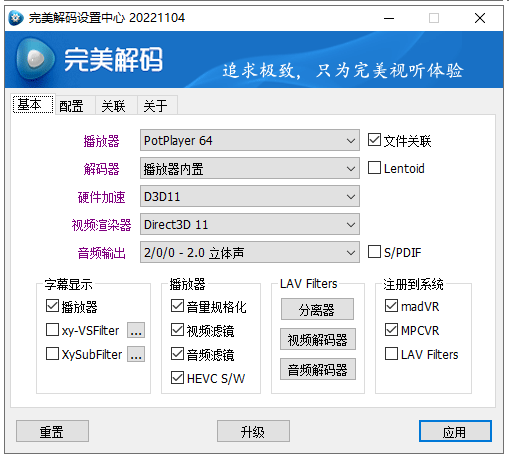Click the app gear icon in title bar
The height and width of the screenshot is (459, 509).
click(16, 18)
